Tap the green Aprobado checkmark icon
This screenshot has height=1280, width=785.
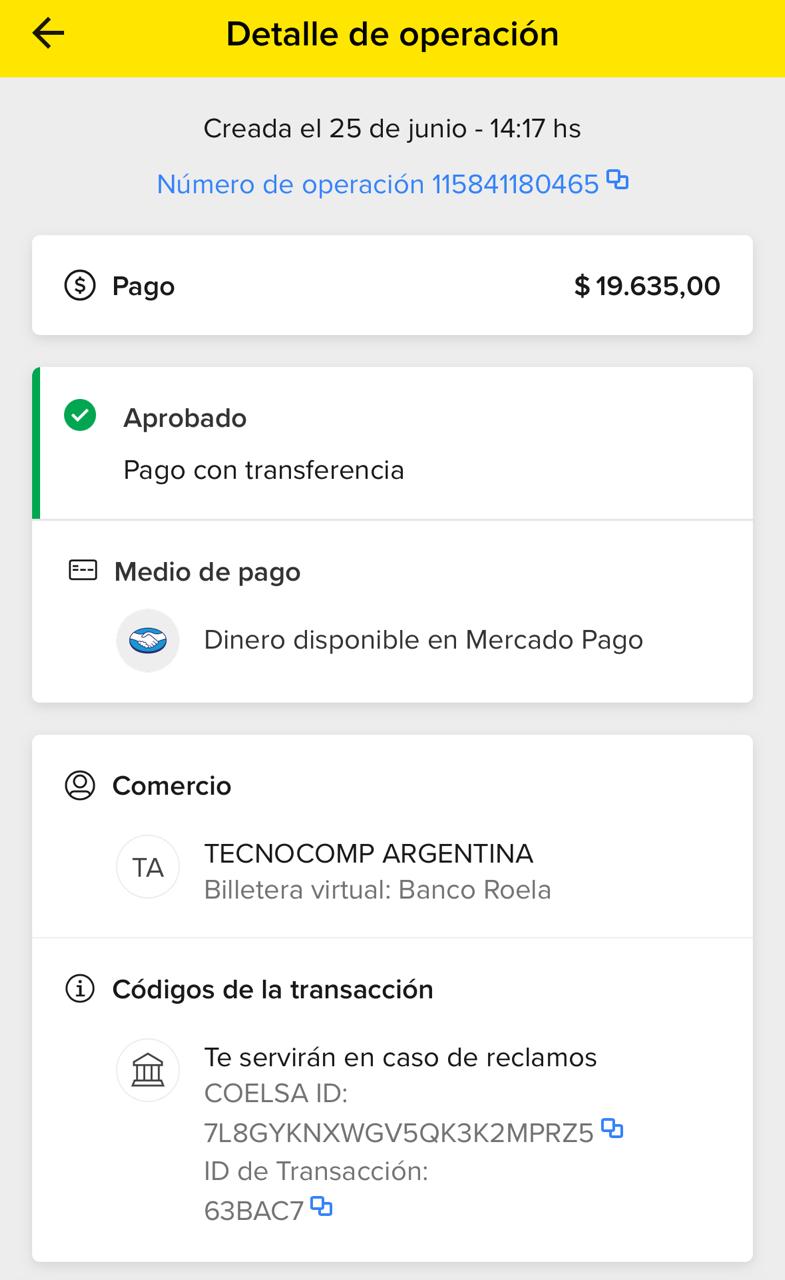click(x=80, y=415)
